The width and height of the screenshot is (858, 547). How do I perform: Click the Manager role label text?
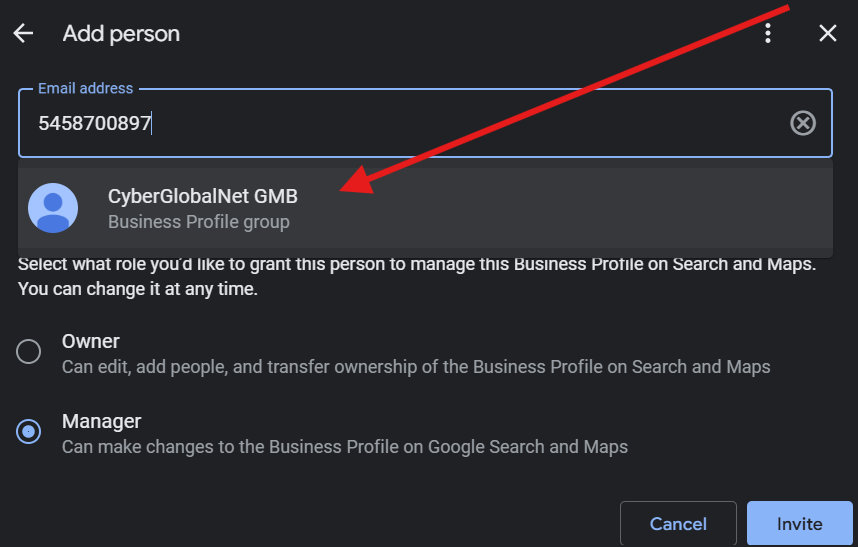click(x=101, y=421)
